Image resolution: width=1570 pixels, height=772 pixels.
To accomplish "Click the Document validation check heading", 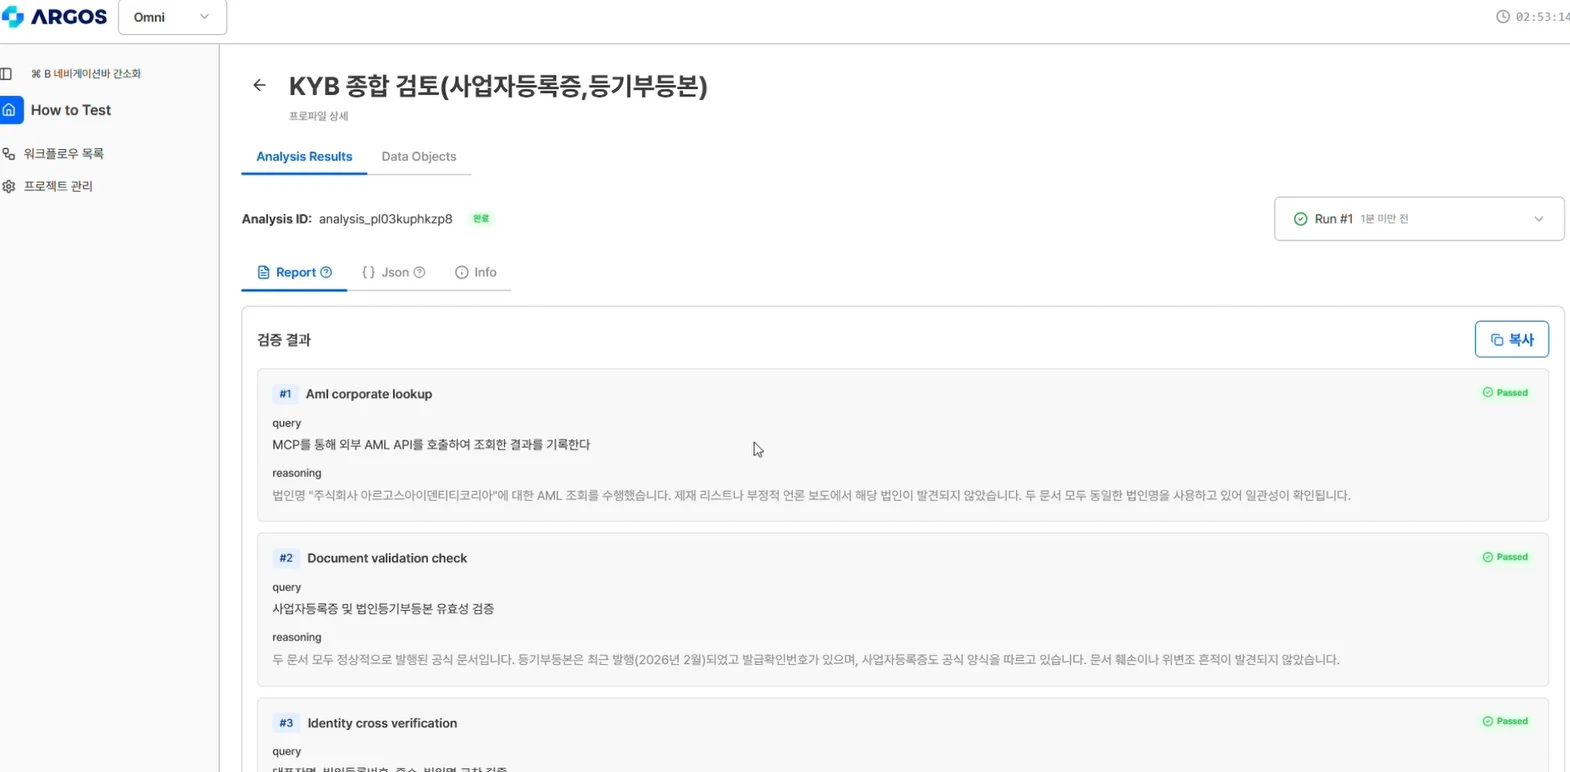I will tap(387, 558).
